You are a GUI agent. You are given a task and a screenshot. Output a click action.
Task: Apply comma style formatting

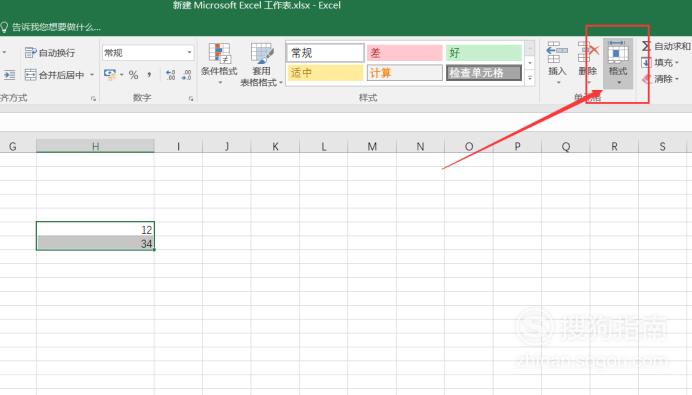(x=150, y=75)
